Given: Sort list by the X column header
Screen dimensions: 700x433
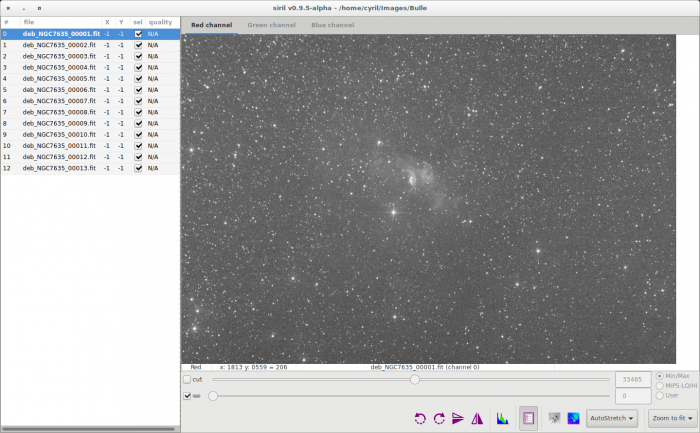Looking at the screenshot, I should 107,22.
